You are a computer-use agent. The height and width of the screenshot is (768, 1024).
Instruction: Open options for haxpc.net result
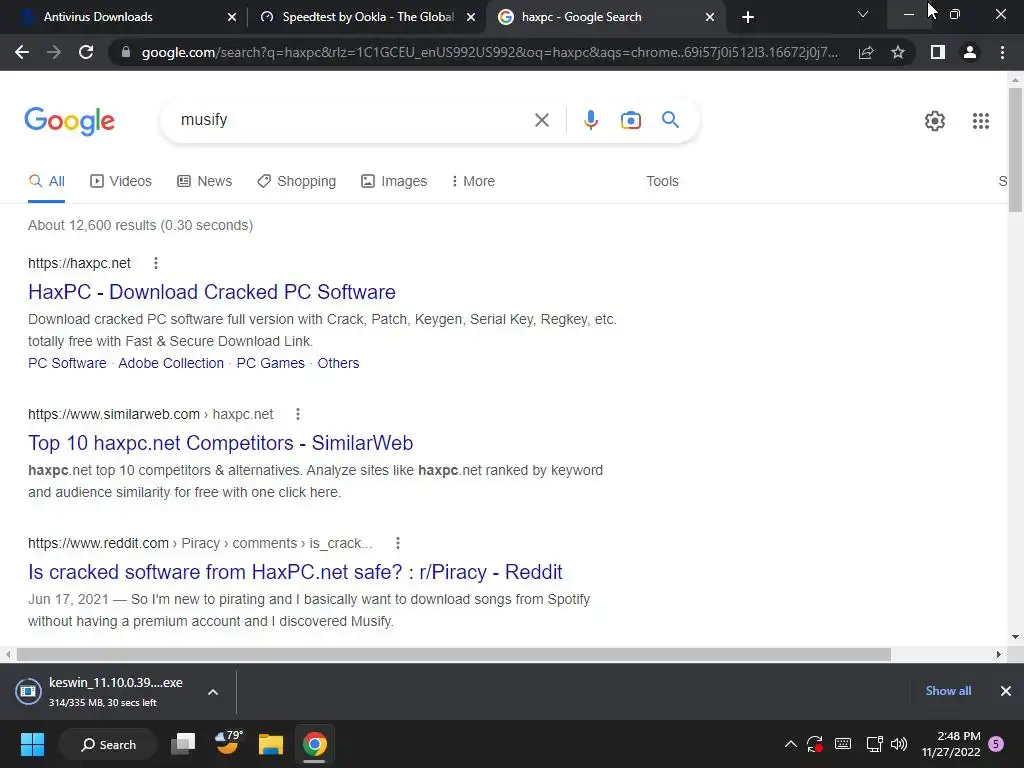coord(155,263)
